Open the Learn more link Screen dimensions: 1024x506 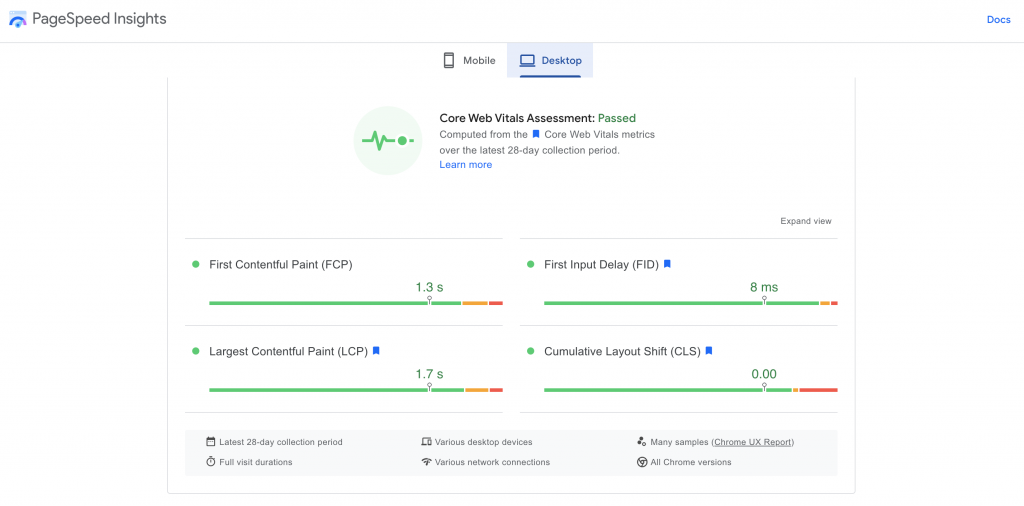click(466, 165)
